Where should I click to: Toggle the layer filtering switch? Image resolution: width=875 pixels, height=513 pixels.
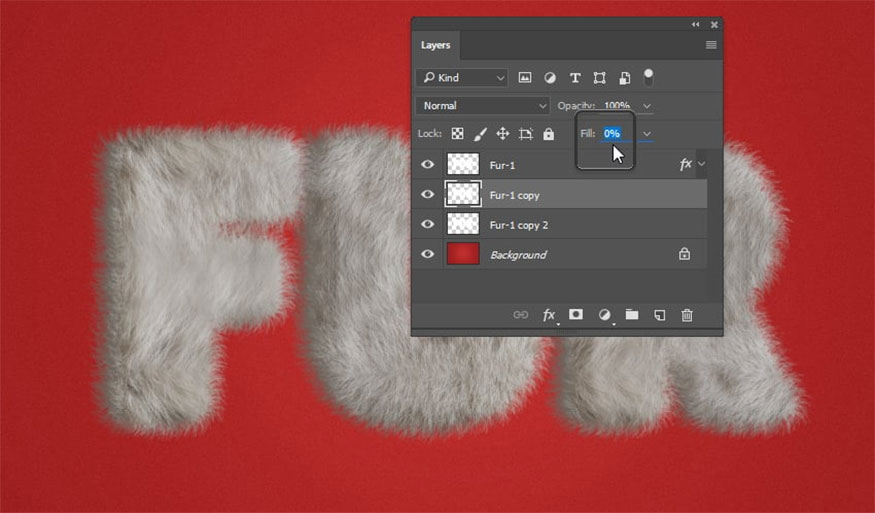tap(649, 76)
